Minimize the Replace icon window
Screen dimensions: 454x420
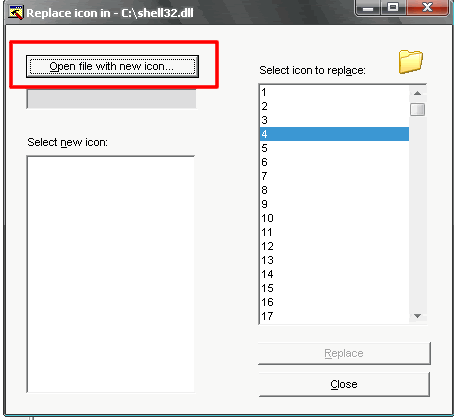tap(368, 7)
